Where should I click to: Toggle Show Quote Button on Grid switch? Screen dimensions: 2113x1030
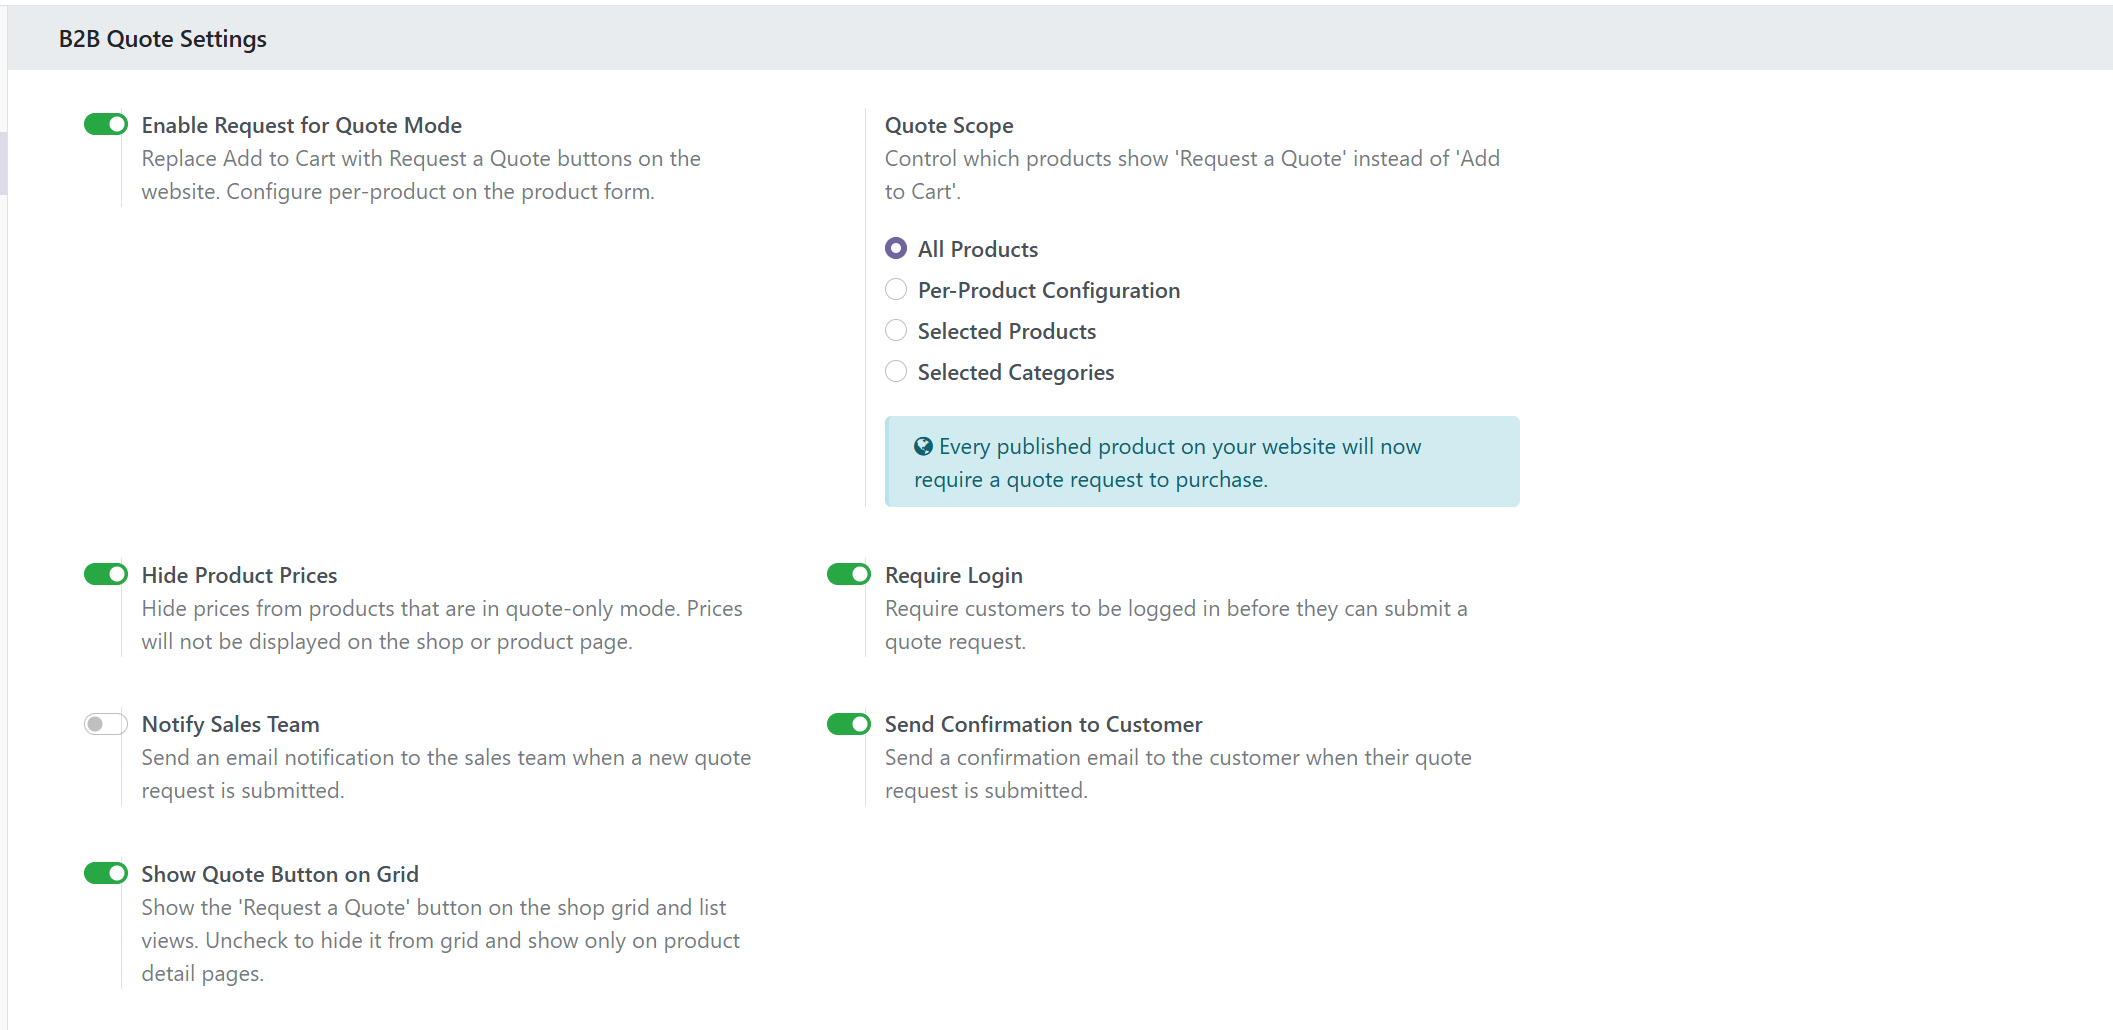pyautogui.click(x=106, y=873)
